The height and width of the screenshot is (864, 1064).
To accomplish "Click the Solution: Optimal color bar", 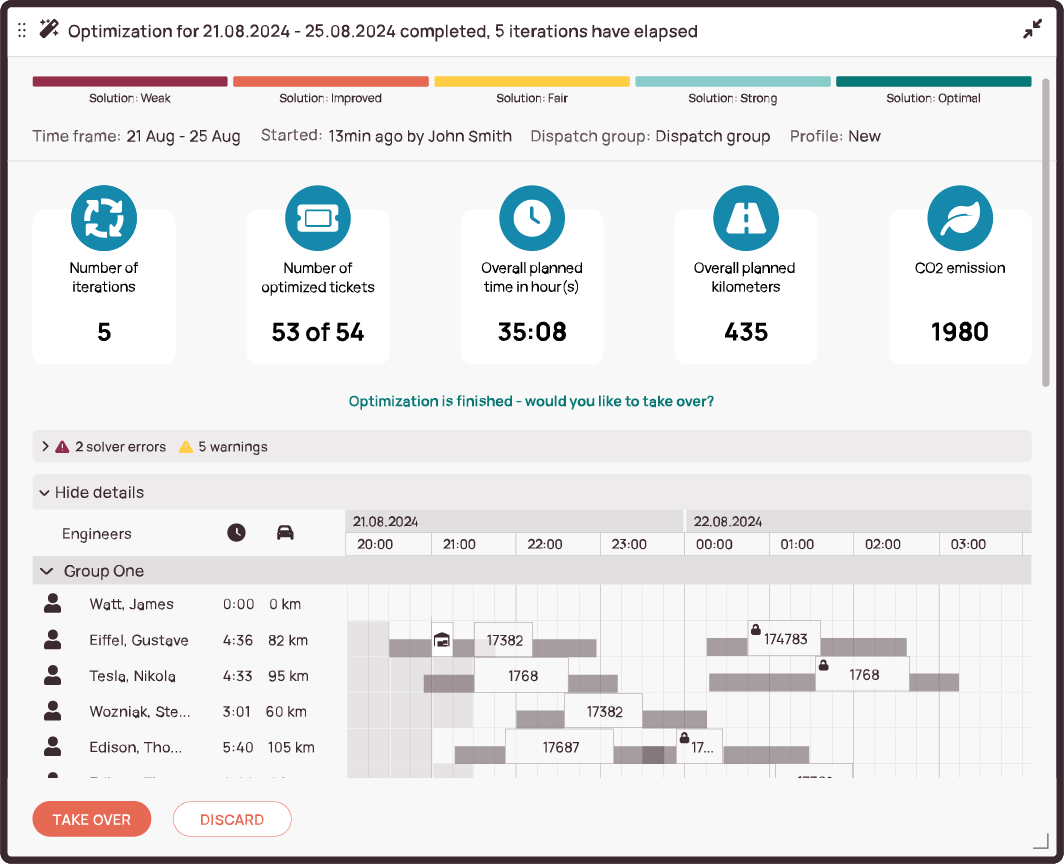I will pyautogui.click(x=933, y=82).
